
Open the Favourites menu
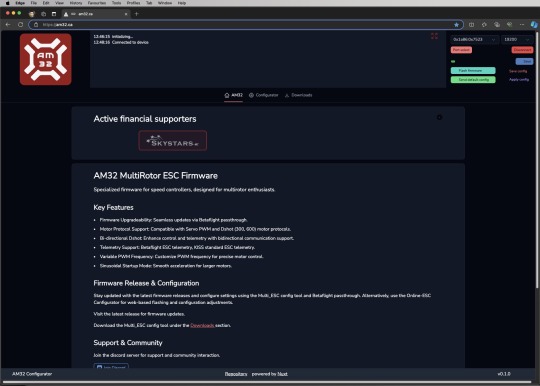(x=97, y=3)
